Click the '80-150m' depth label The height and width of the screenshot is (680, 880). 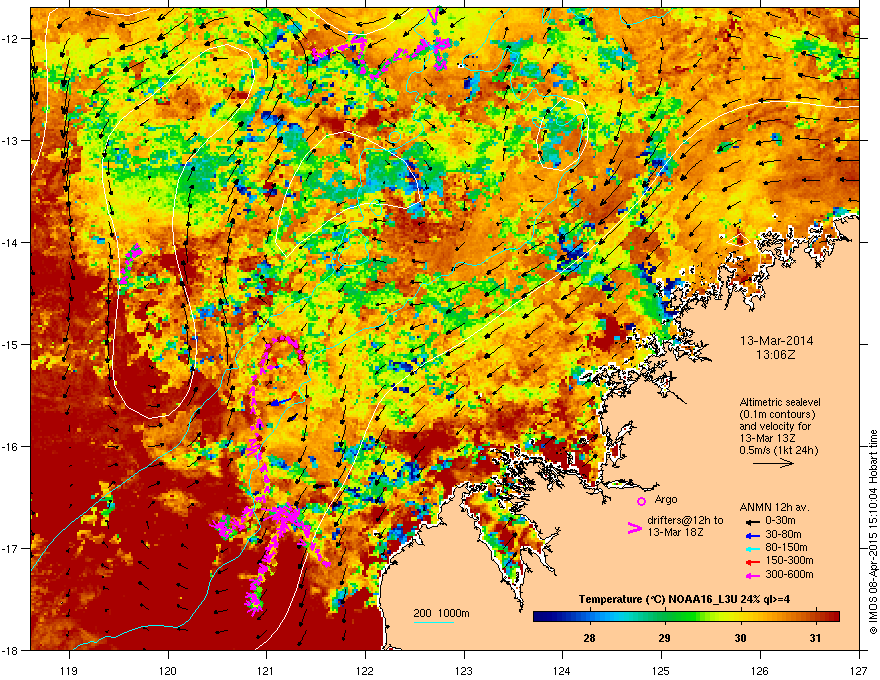tap(786, 548)
